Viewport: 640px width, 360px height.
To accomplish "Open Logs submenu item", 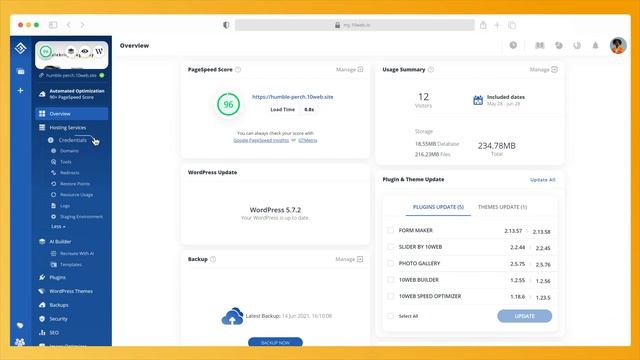I will tap(64, 206).
